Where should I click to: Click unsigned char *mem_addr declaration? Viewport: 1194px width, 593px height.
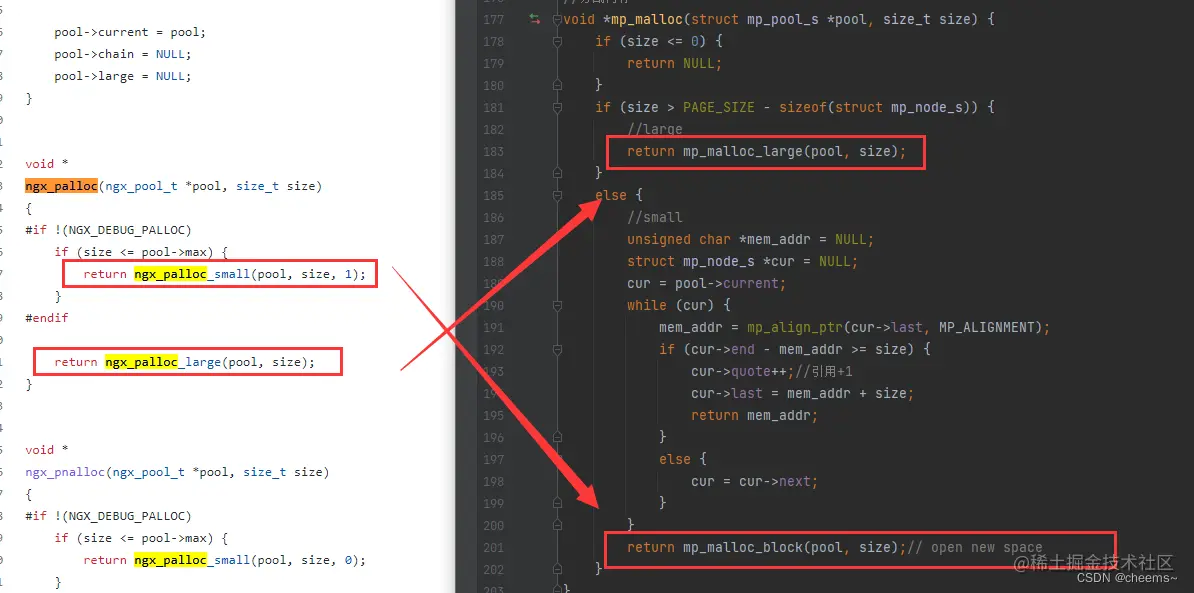[x=751, y=239]
